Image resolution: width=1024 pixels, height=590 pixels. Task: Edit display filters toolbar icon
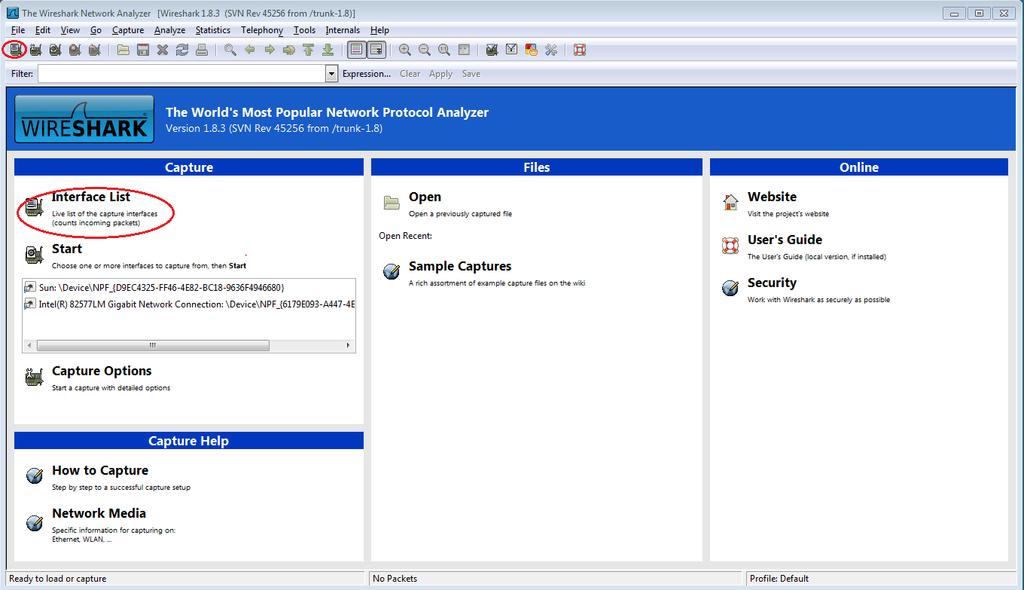511,50
